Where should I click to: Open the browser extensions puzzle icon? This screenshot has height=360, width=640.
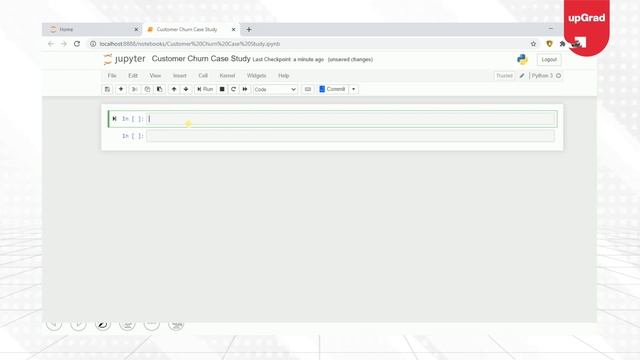coord(562,44)
